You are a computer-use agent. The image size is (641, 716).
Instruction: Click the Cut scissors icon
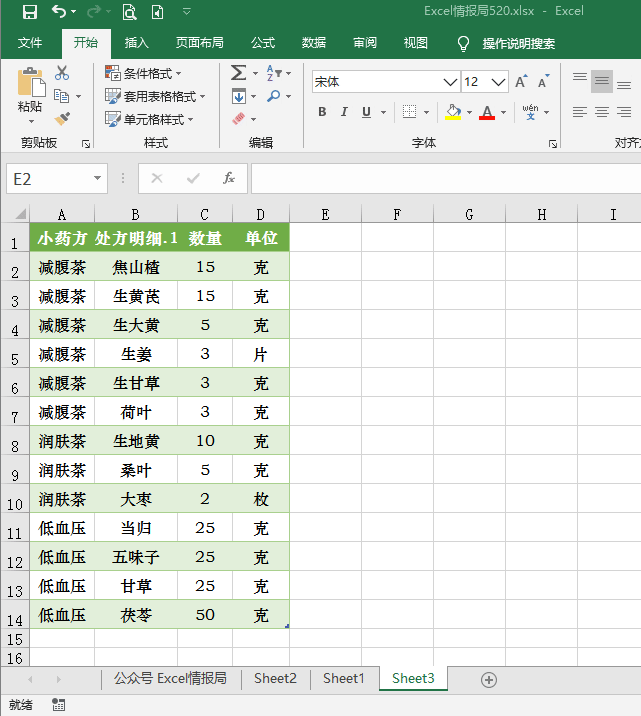coord(62,73)
